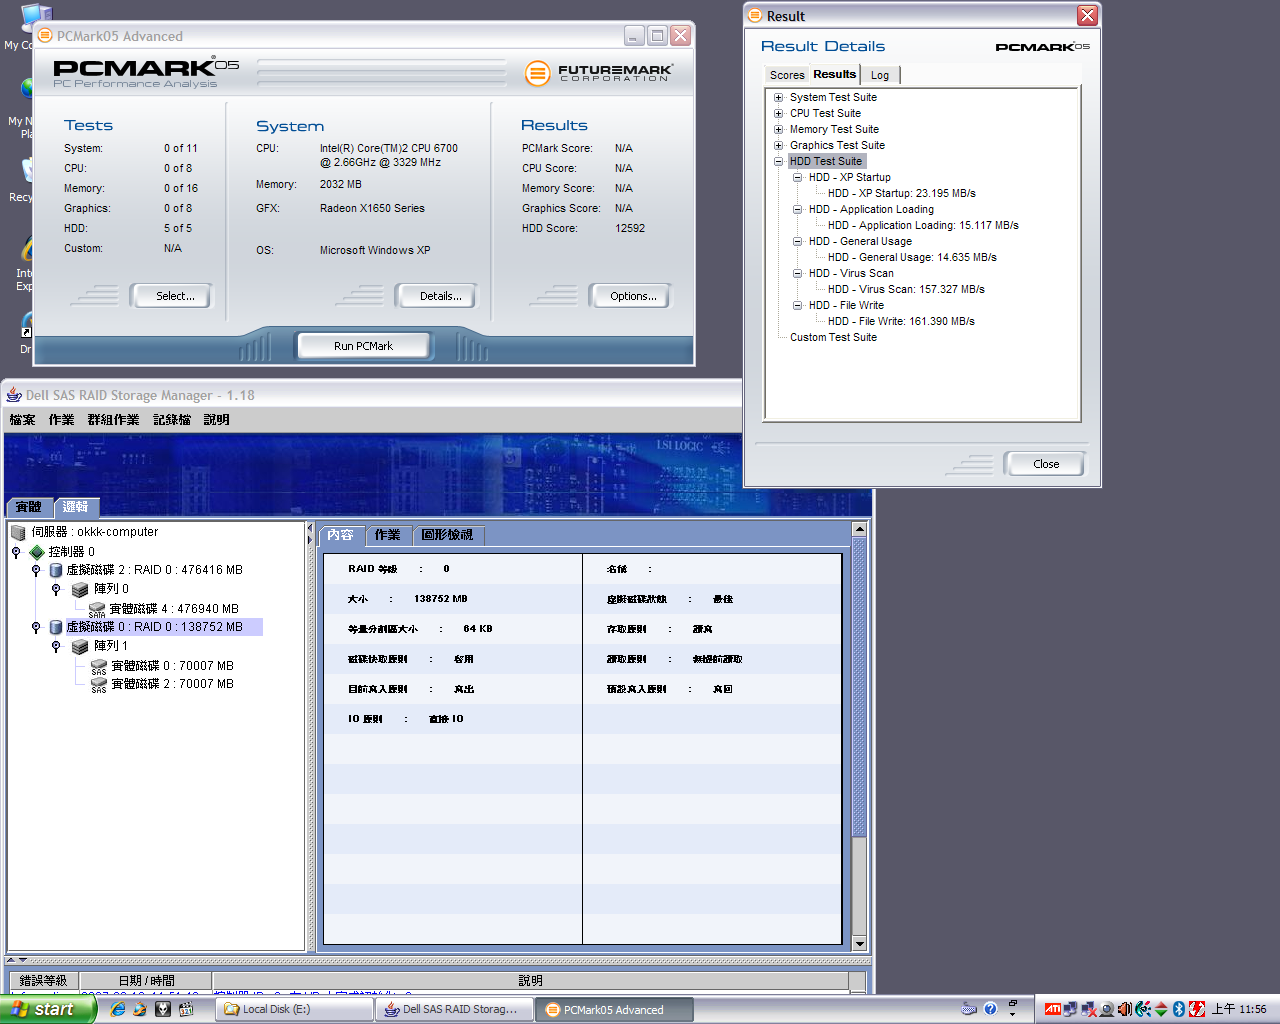Click the blue help icon in taskbar
Viewport: 1280px width, 1024px height.
click(x=990, y=1009)
